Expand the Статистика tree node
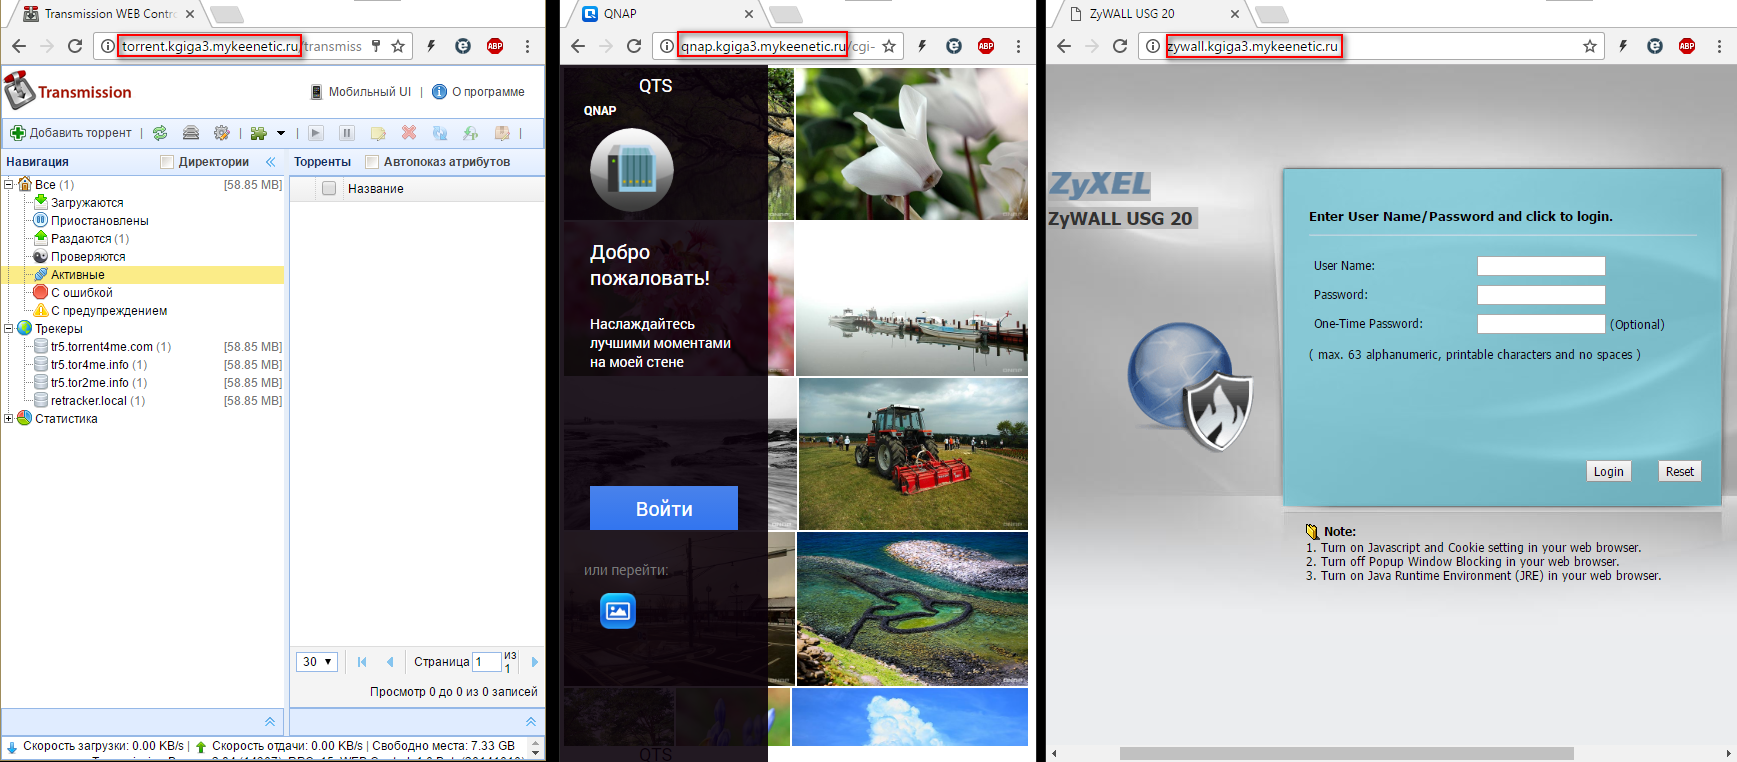The width and height of the screenshot is (1737, 762). [x=9, y=419]
